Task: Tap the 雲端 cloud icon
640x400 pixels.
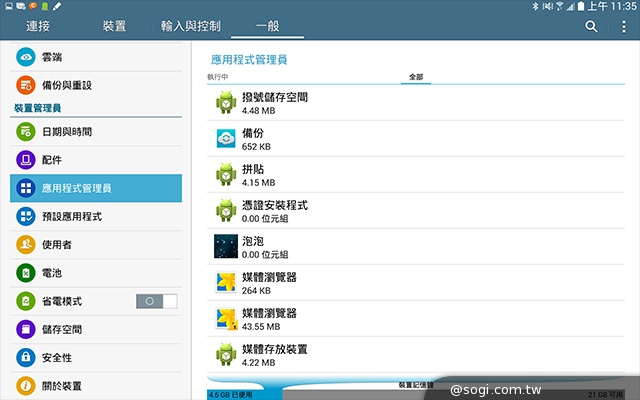Action: 26,57
